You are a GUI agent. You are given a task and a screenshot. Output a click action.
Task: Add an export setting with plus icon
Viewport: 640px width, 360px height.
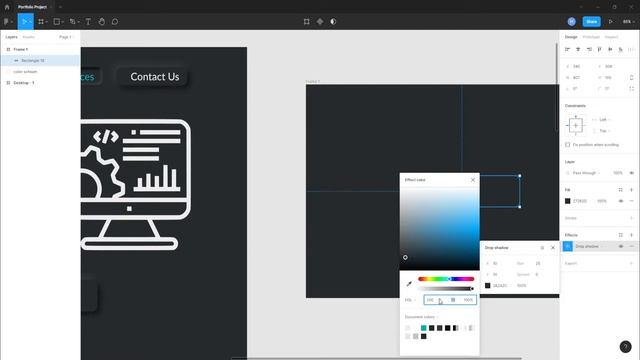[631, 263]
